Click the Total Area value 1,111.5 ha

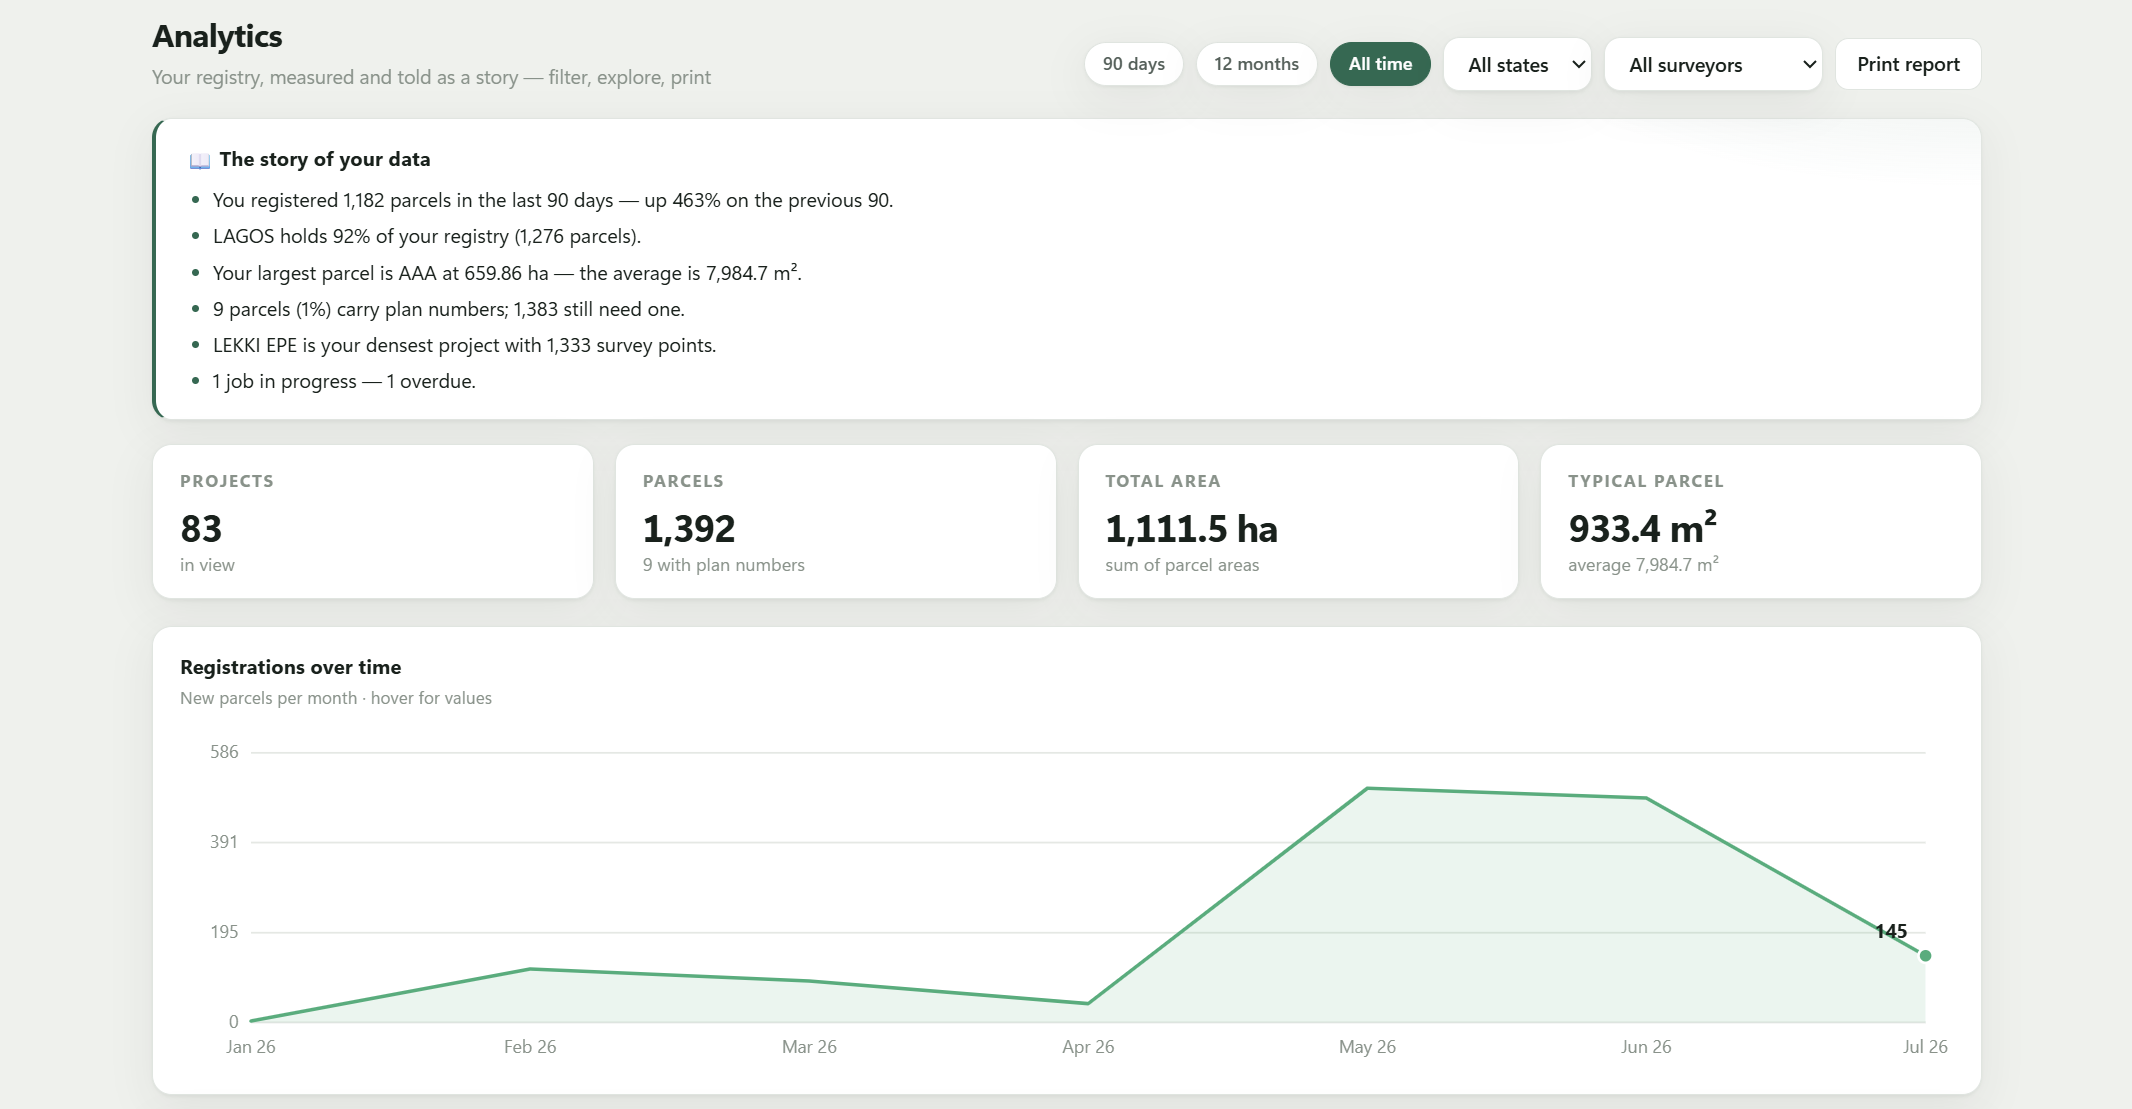[1191, 528]
